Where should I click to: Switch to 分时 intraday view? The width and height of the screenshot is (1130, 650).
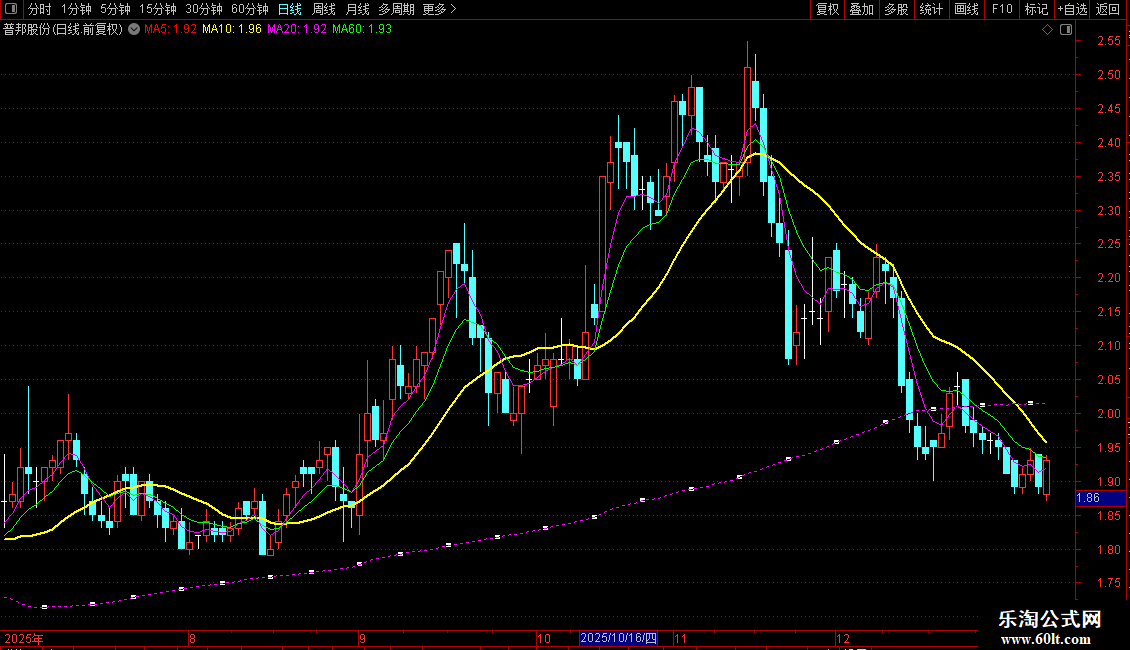point(40,9)
